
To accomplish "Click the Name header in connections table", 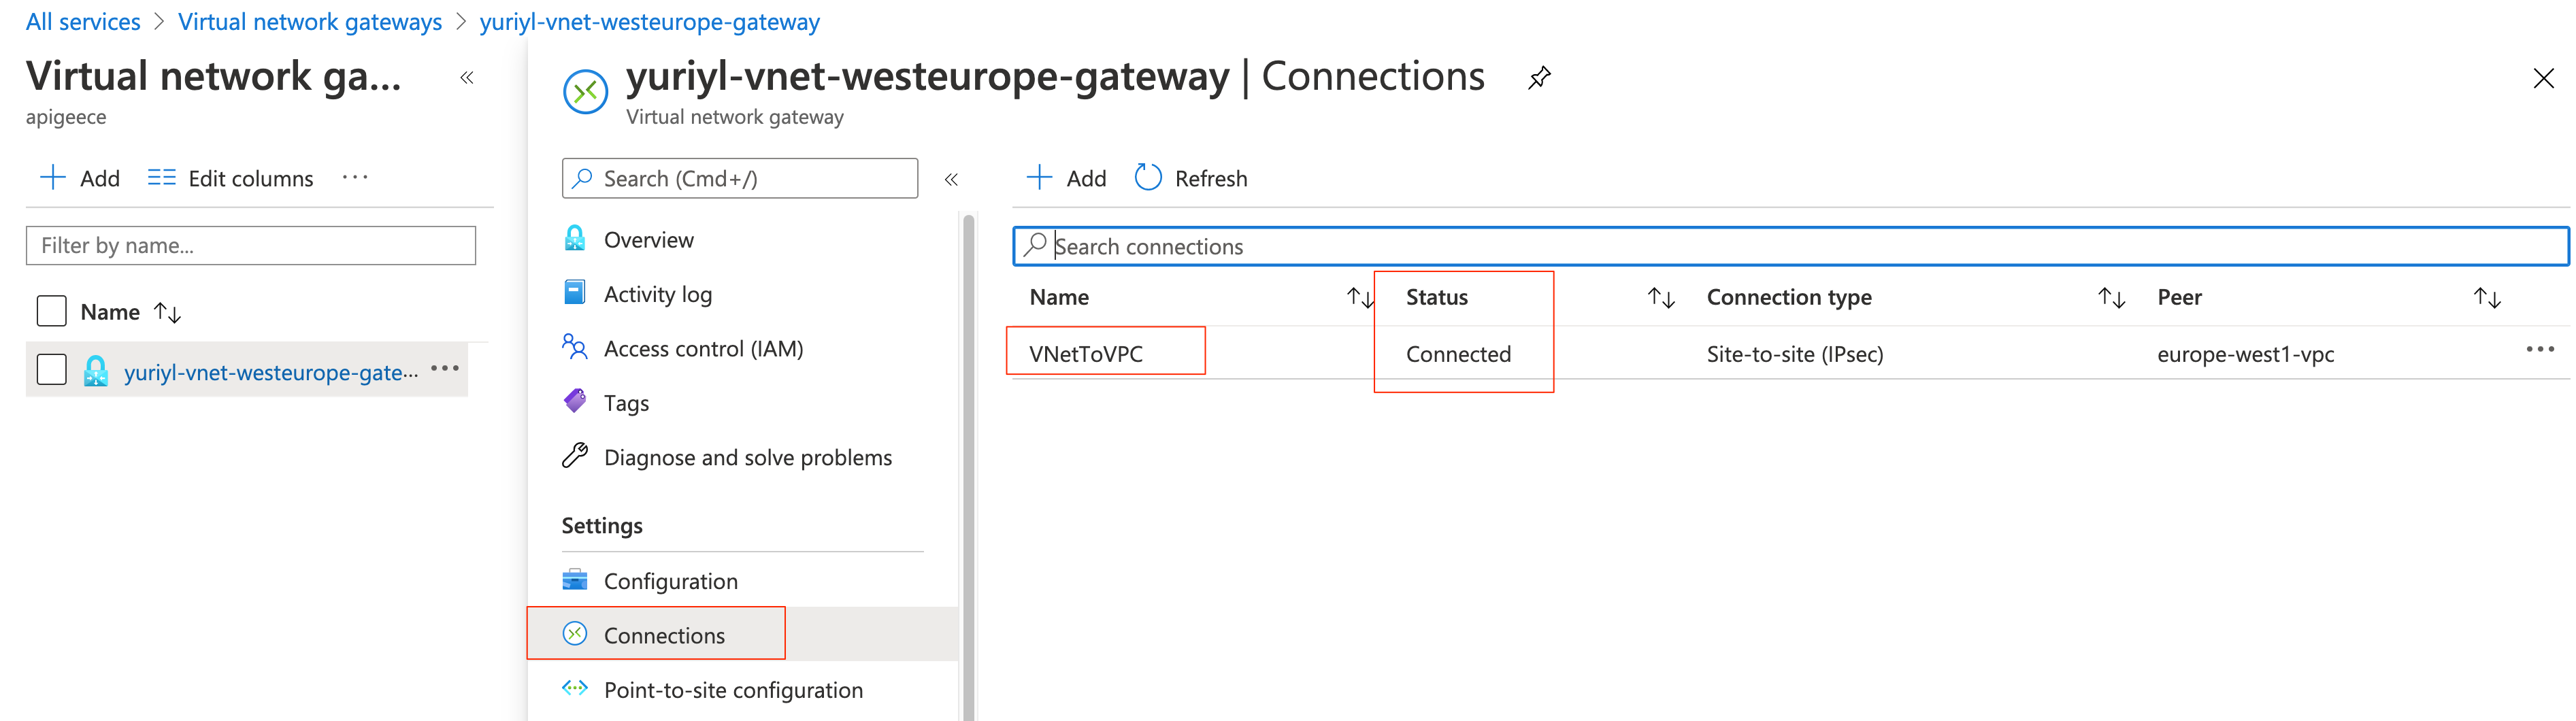I will click(1059, 297).
